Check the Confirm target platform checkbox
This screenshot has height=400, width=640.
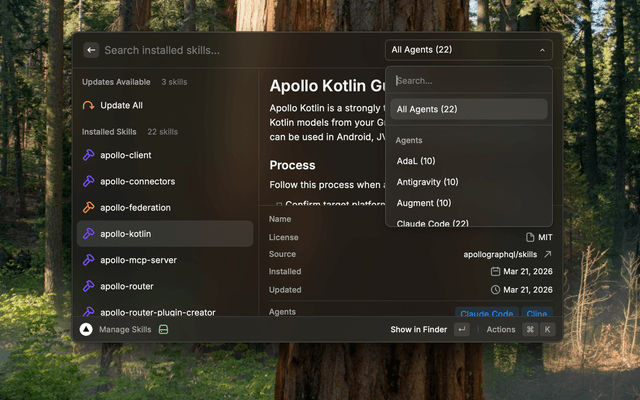coord(279,205)
